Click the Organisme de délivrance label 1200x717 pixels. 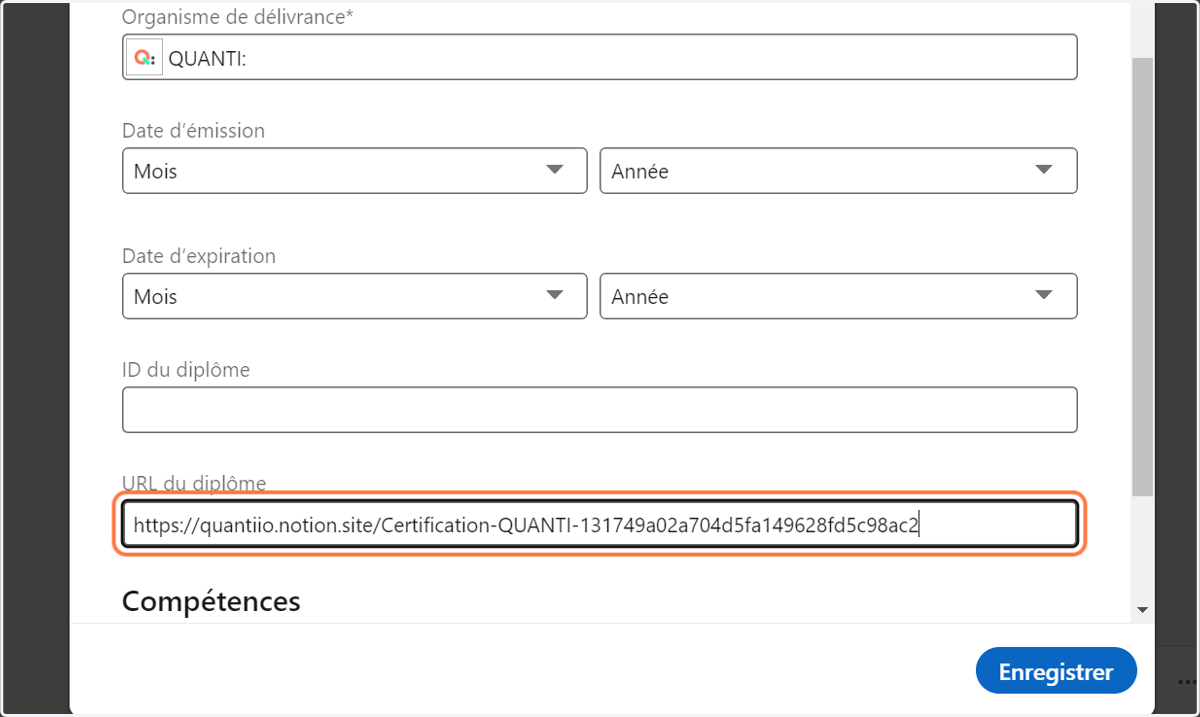238,17
